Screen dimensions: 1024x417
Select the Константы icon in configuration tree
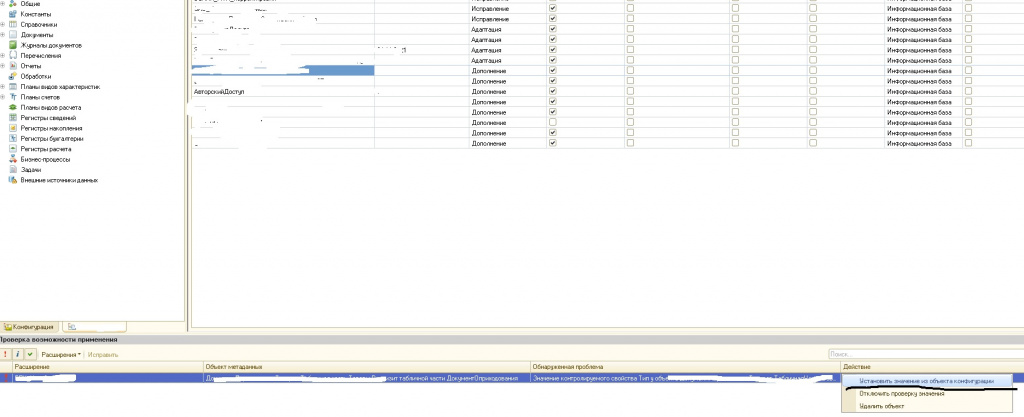(12, 14)
